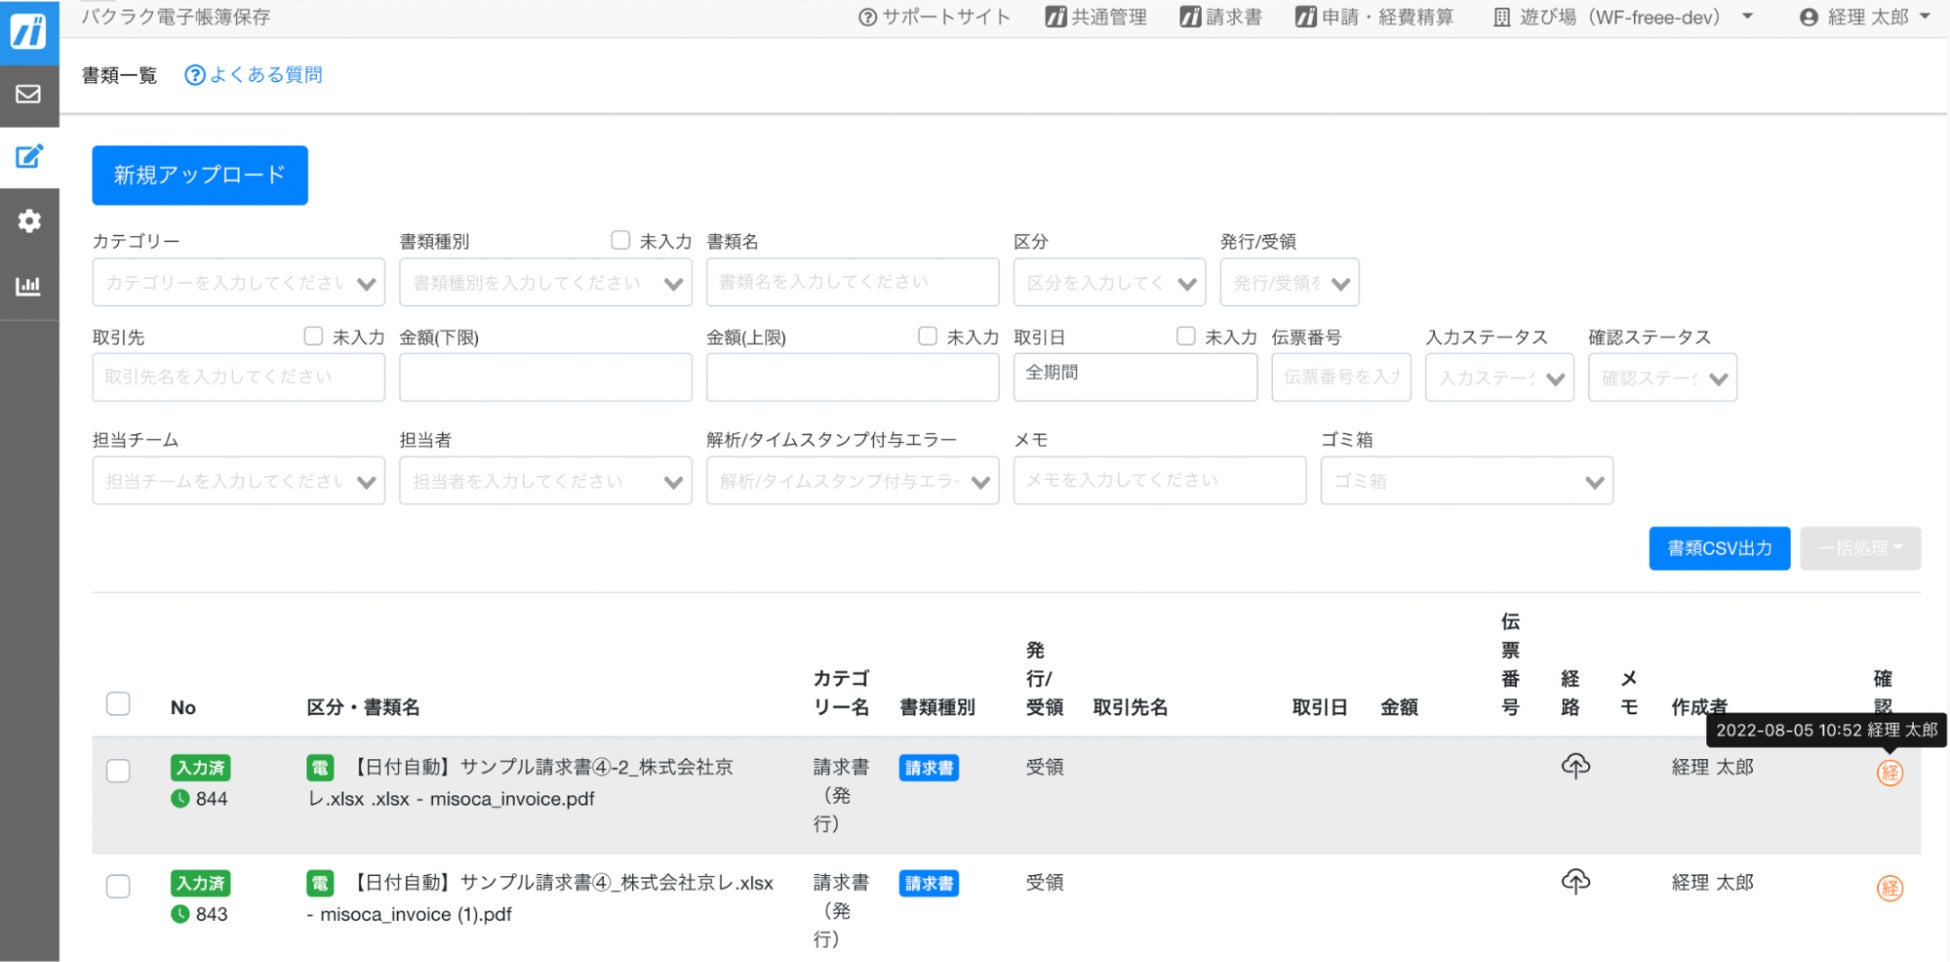Open document サンプル請求書④ in row 843

(x=540, y=898)
